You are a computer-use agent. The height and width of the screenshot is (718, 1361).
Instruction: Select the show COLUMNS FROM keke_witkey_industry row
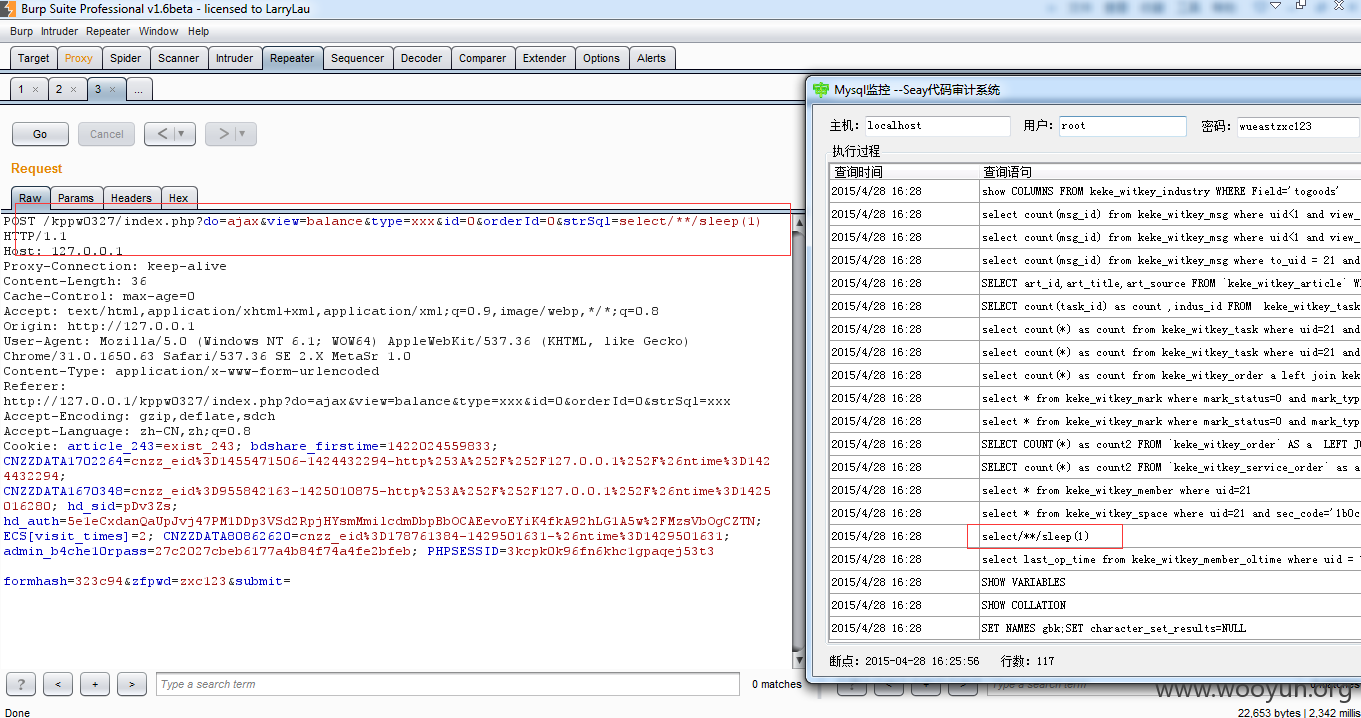(1095, 191)
